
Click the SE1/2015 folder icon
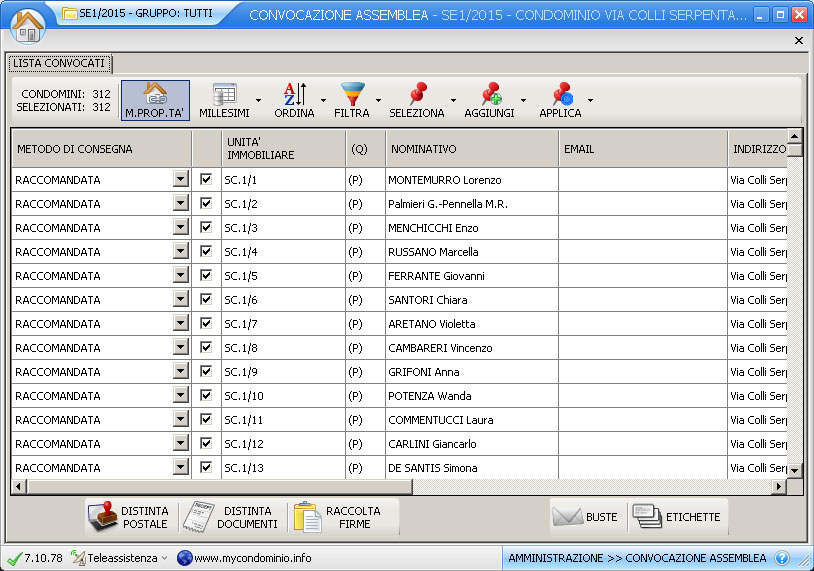69,13
